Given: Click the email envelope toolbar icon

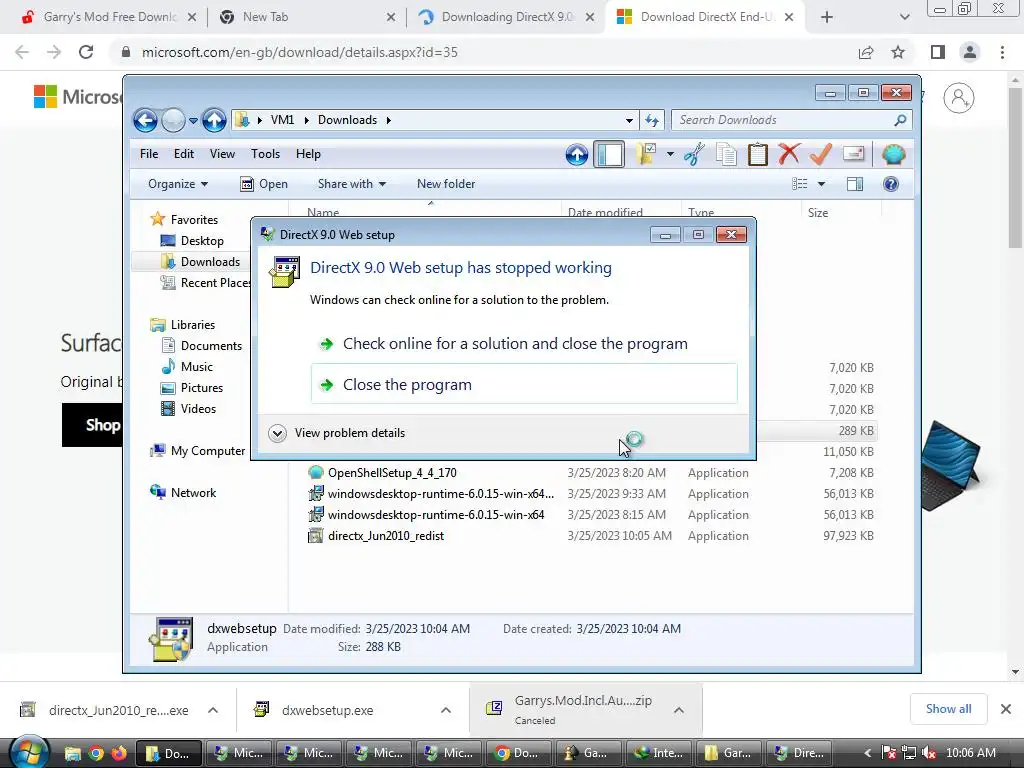Looking at the screenshot, I should coord(854,155).
